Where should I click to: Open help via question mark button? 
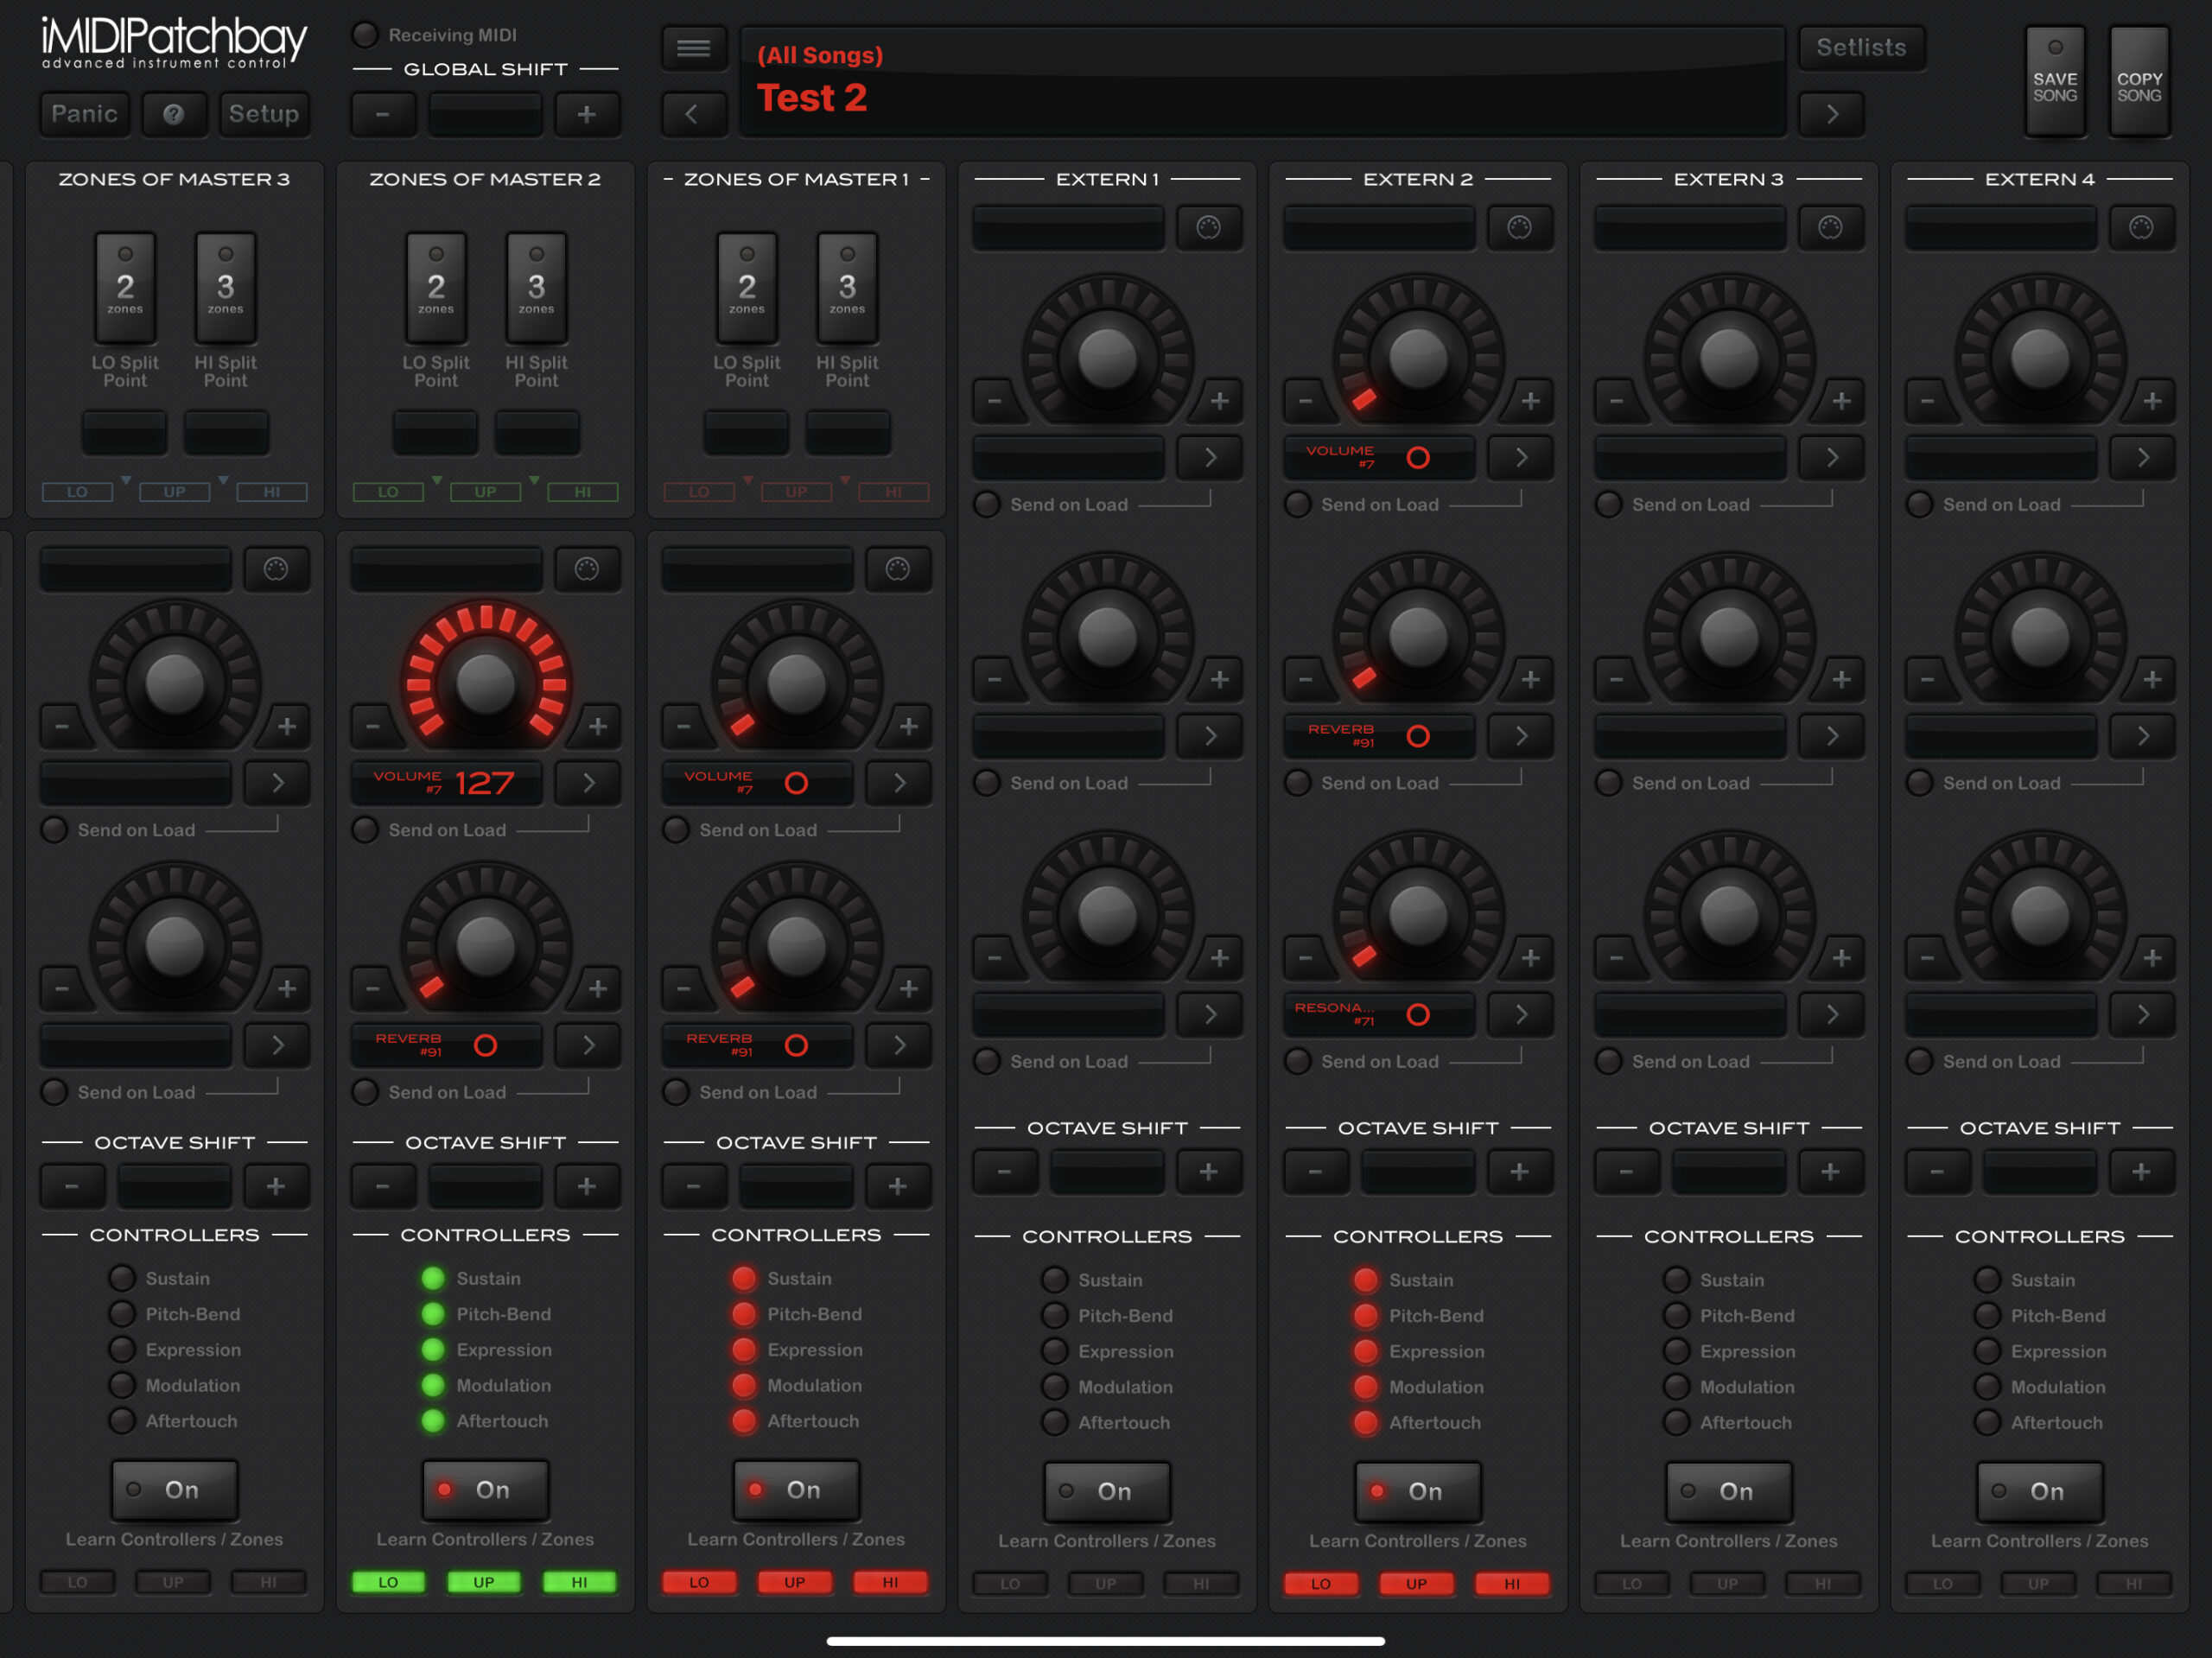click(x=174, y=114)
